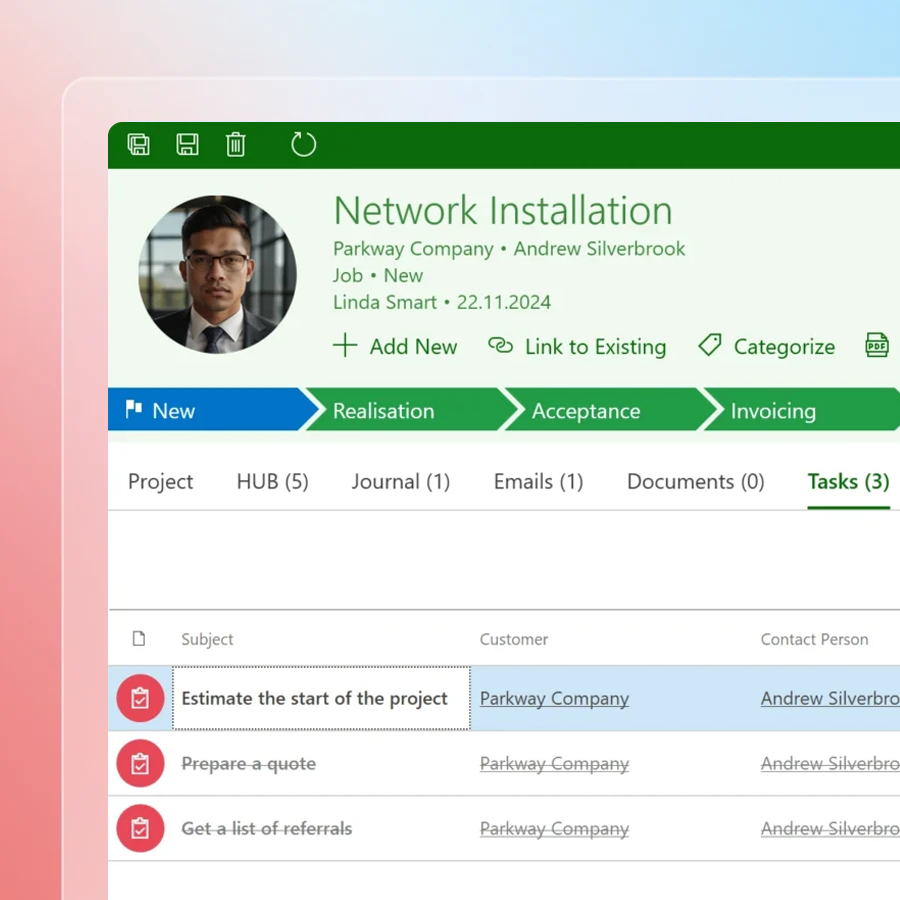Click the Save floppy disk icon

pos(187,145)
